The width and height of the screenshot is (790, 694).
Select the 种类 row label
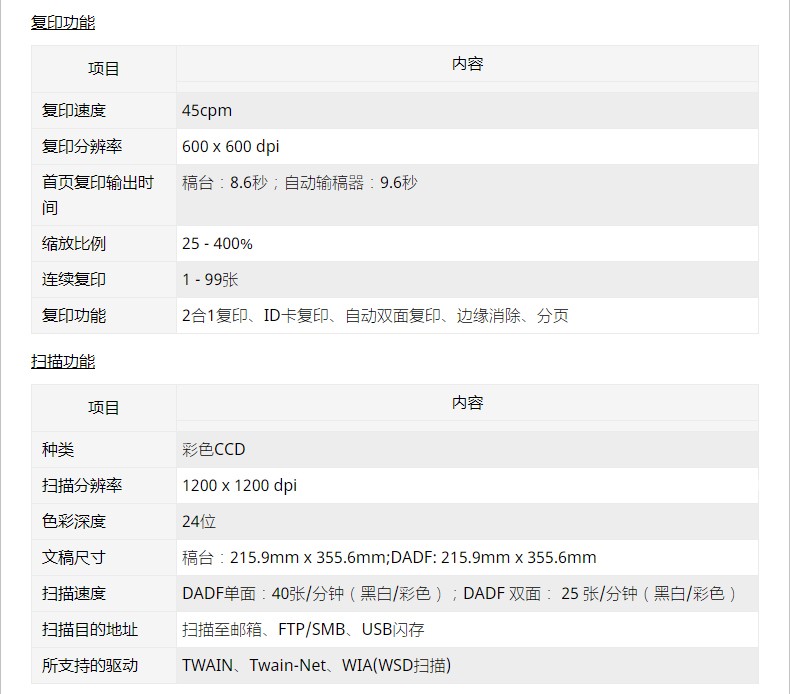58,450
